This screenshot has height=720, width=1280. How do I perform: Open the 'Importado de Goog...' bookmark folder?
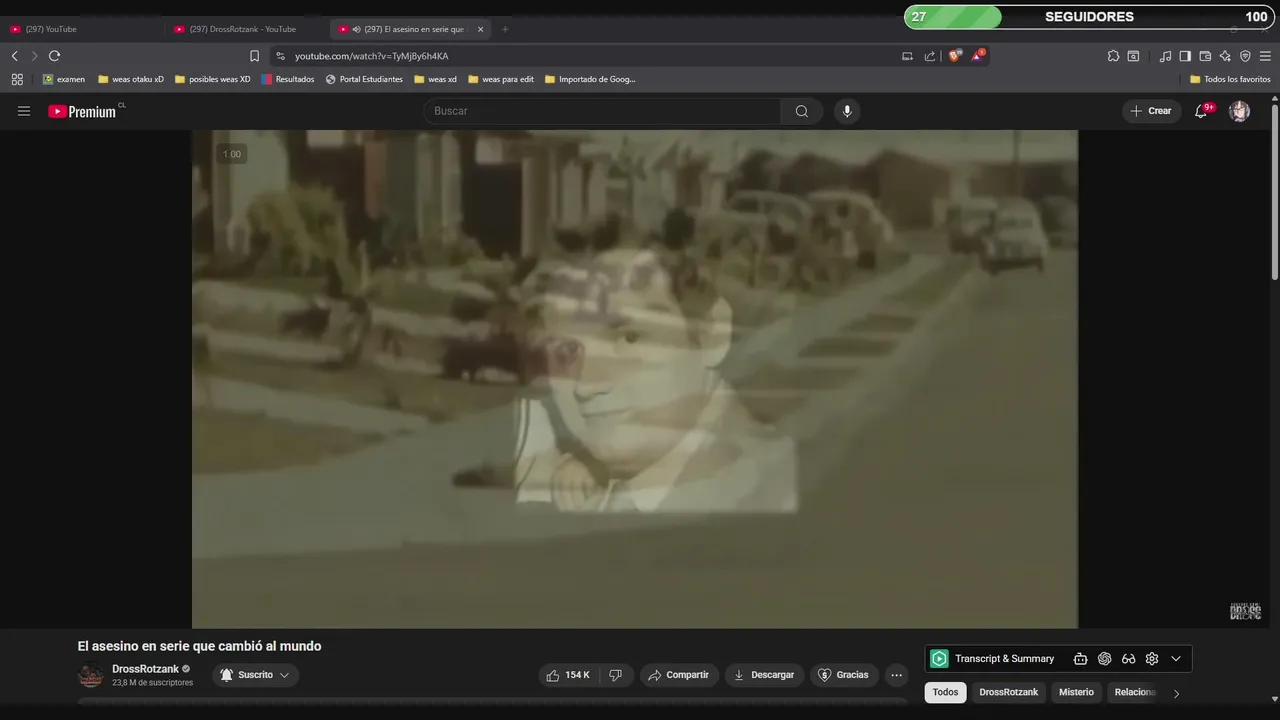pos(590,79)
